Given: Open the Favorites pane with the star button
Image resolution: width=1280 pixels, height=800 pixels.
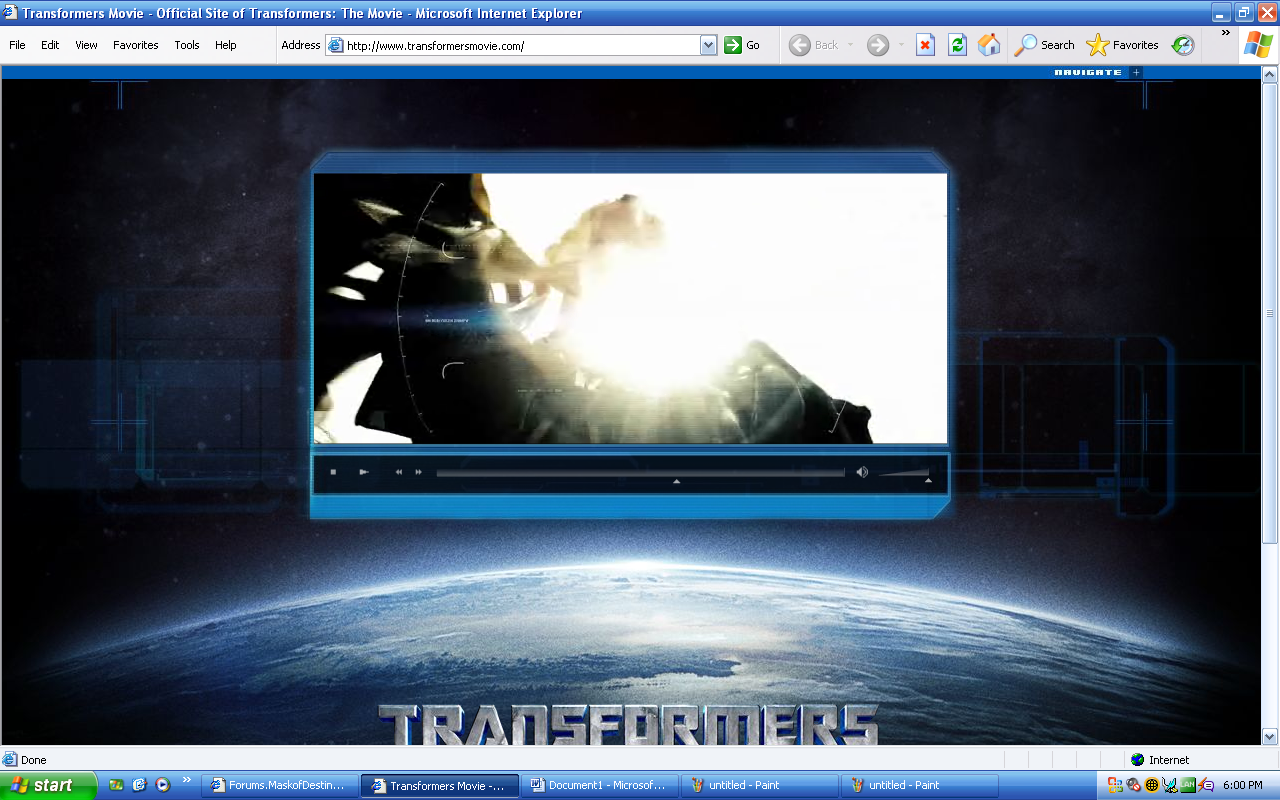Looking at the screenshot, I should pos(1122,45).
